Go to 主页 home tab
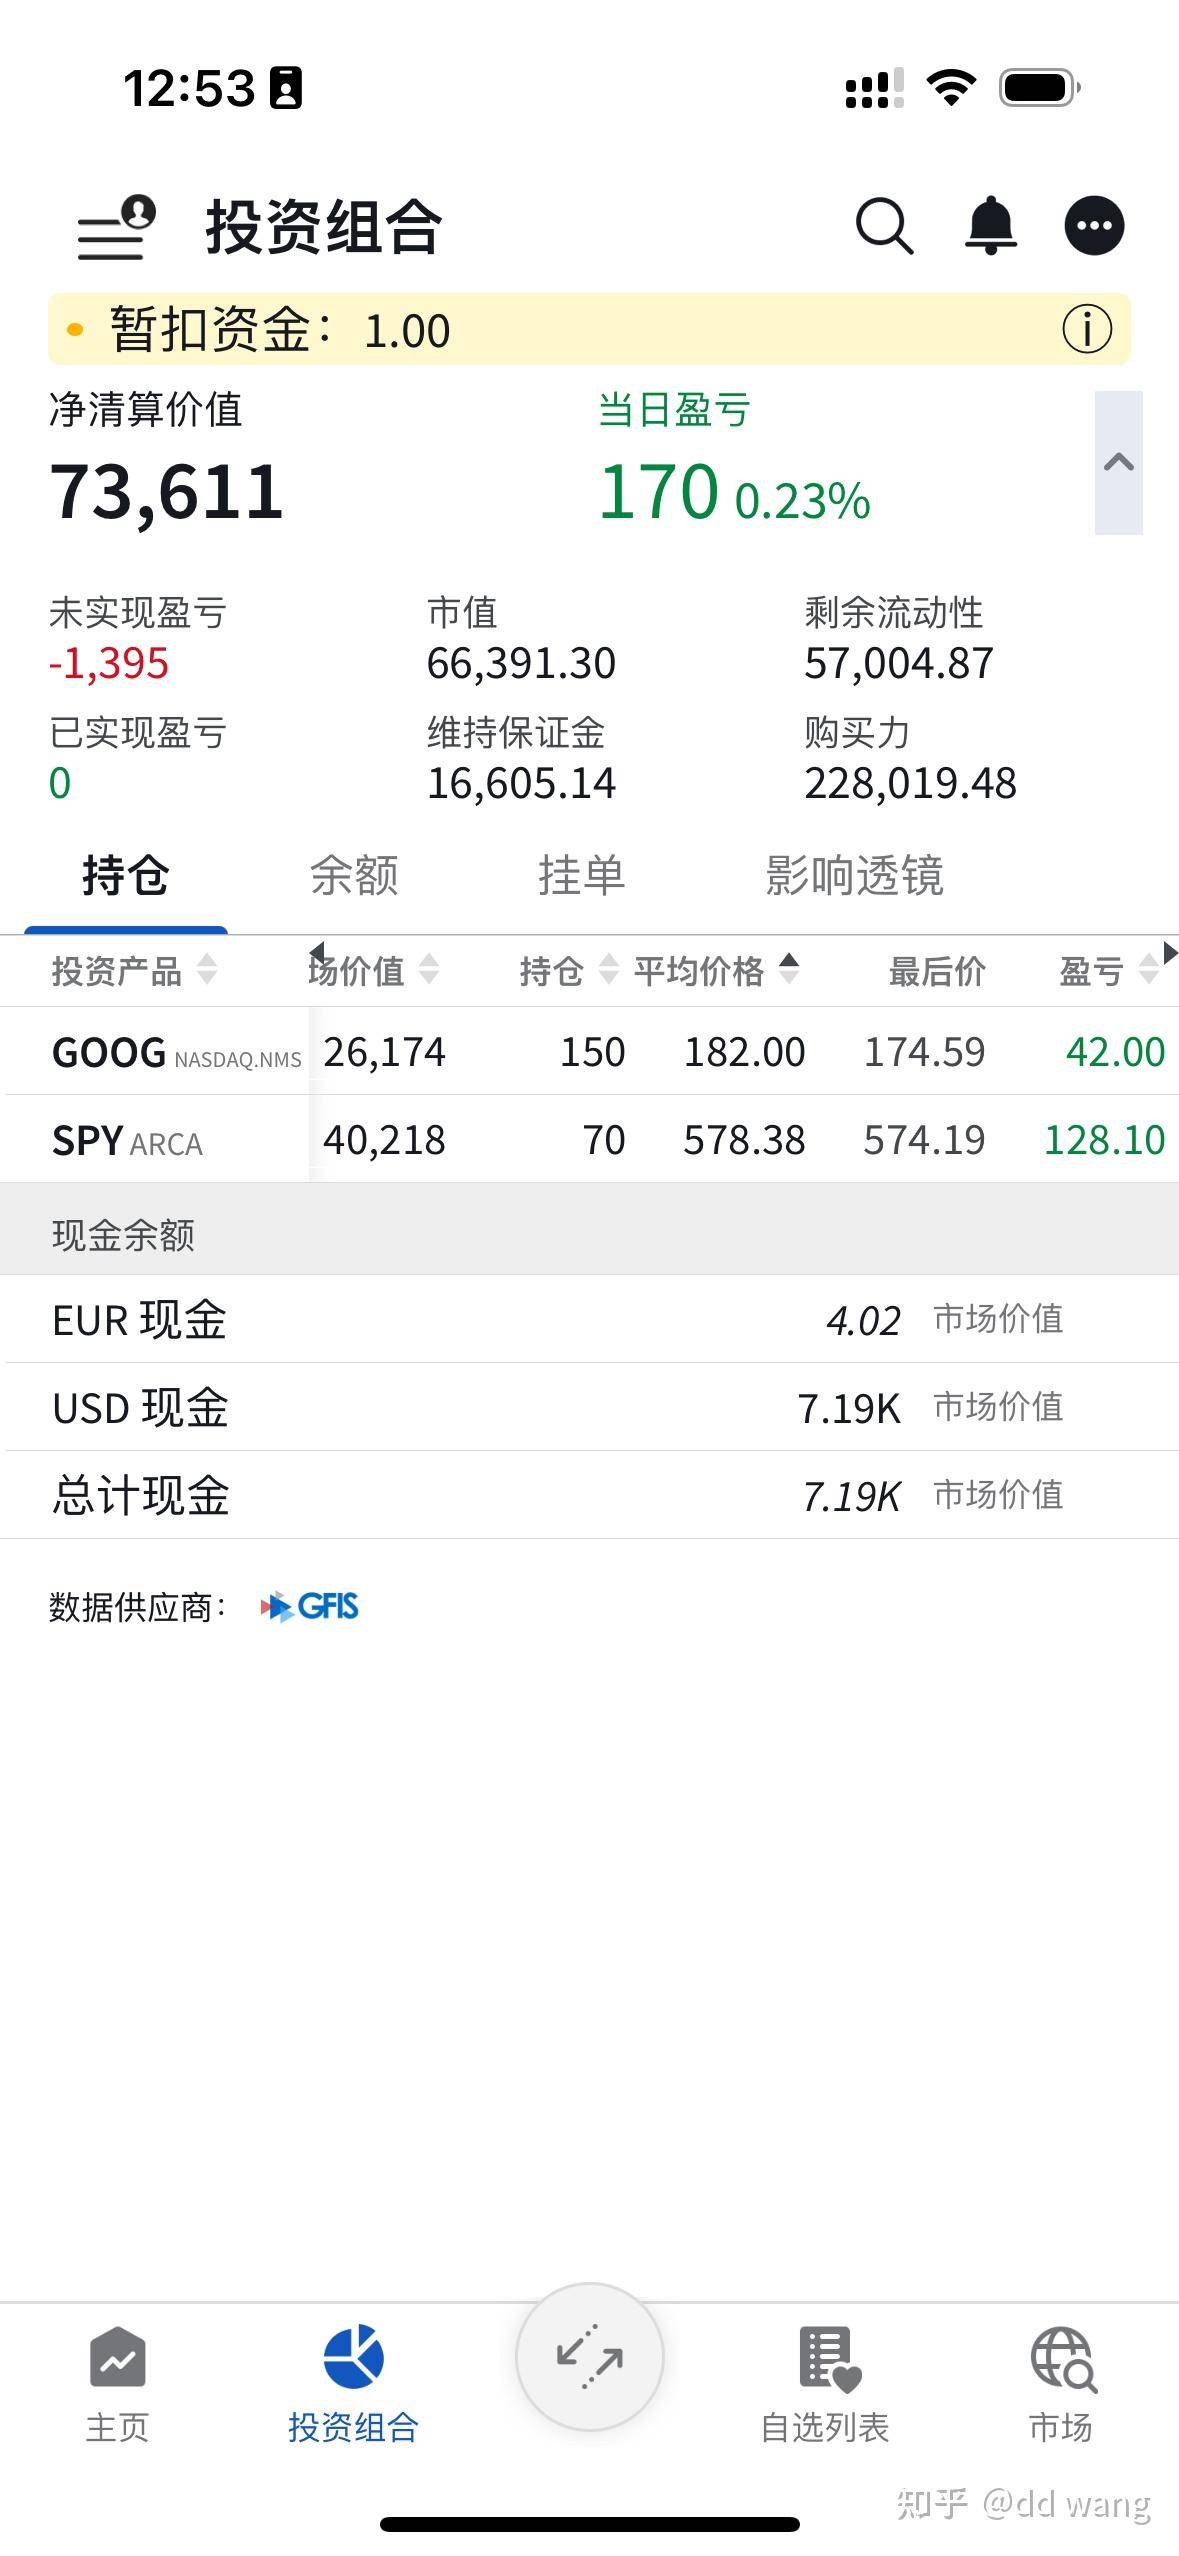 [117, 2384]
